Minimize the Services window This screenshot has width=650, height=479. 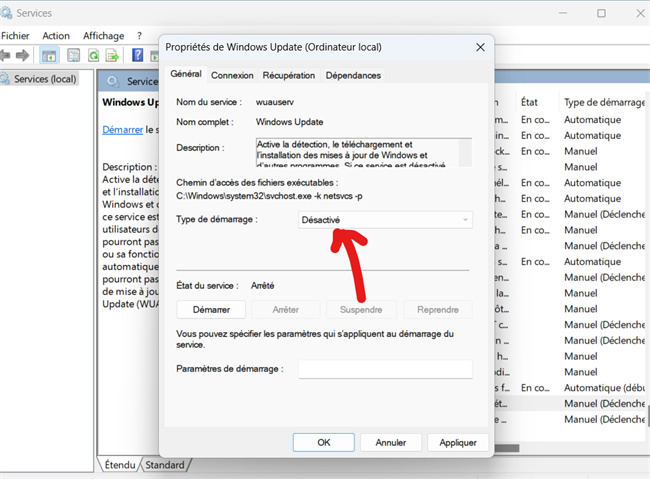(x=563, y=13)
